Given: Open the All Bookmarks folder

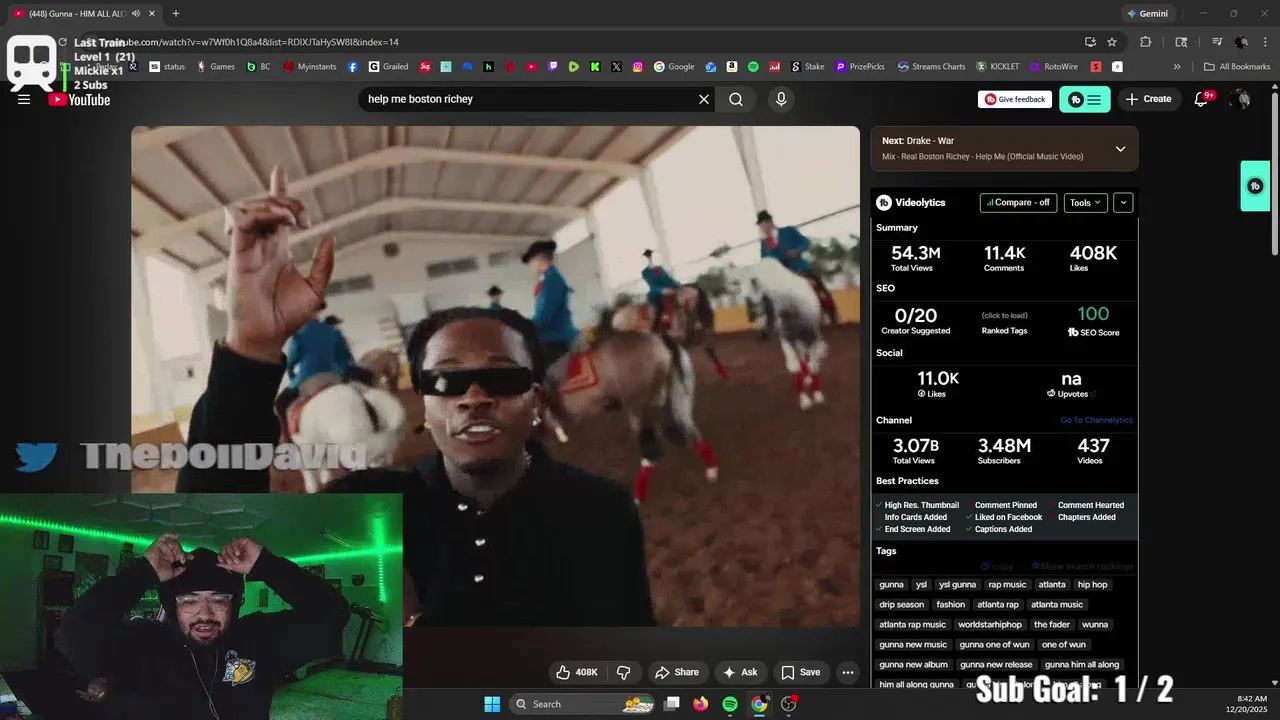Looking at the screenshot, I should pyautogui.click(x=1237, y=67).
